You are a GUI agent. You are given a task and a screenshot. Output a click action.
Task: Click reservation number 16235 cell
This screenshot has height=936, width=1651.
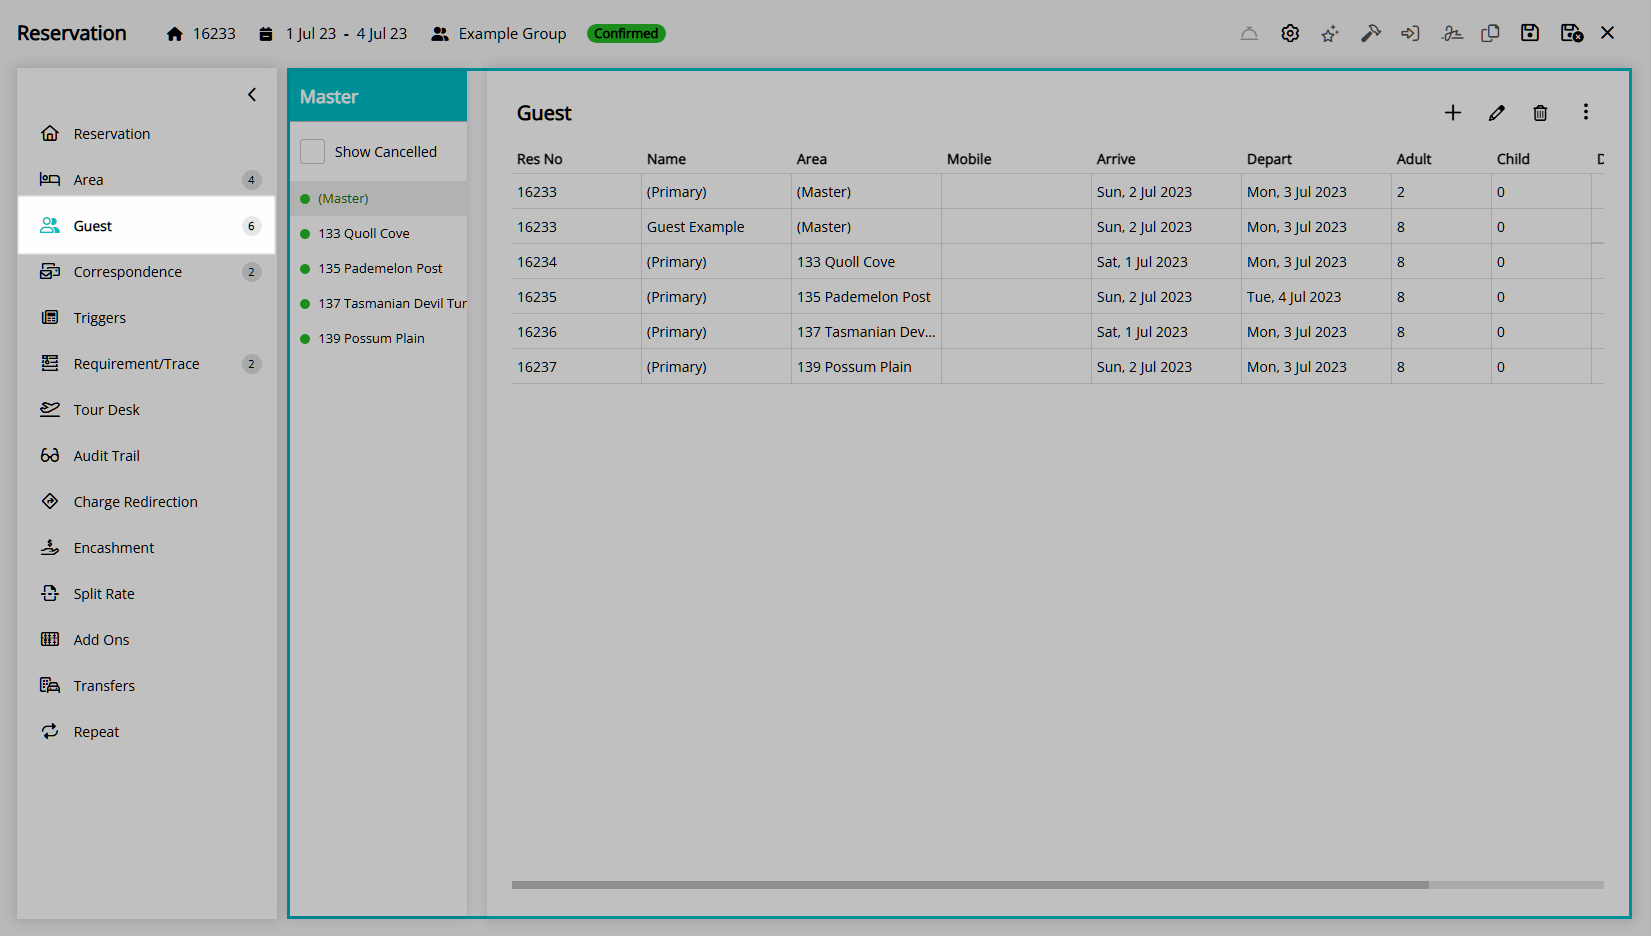pyautogui.click(x=576, y=297)
